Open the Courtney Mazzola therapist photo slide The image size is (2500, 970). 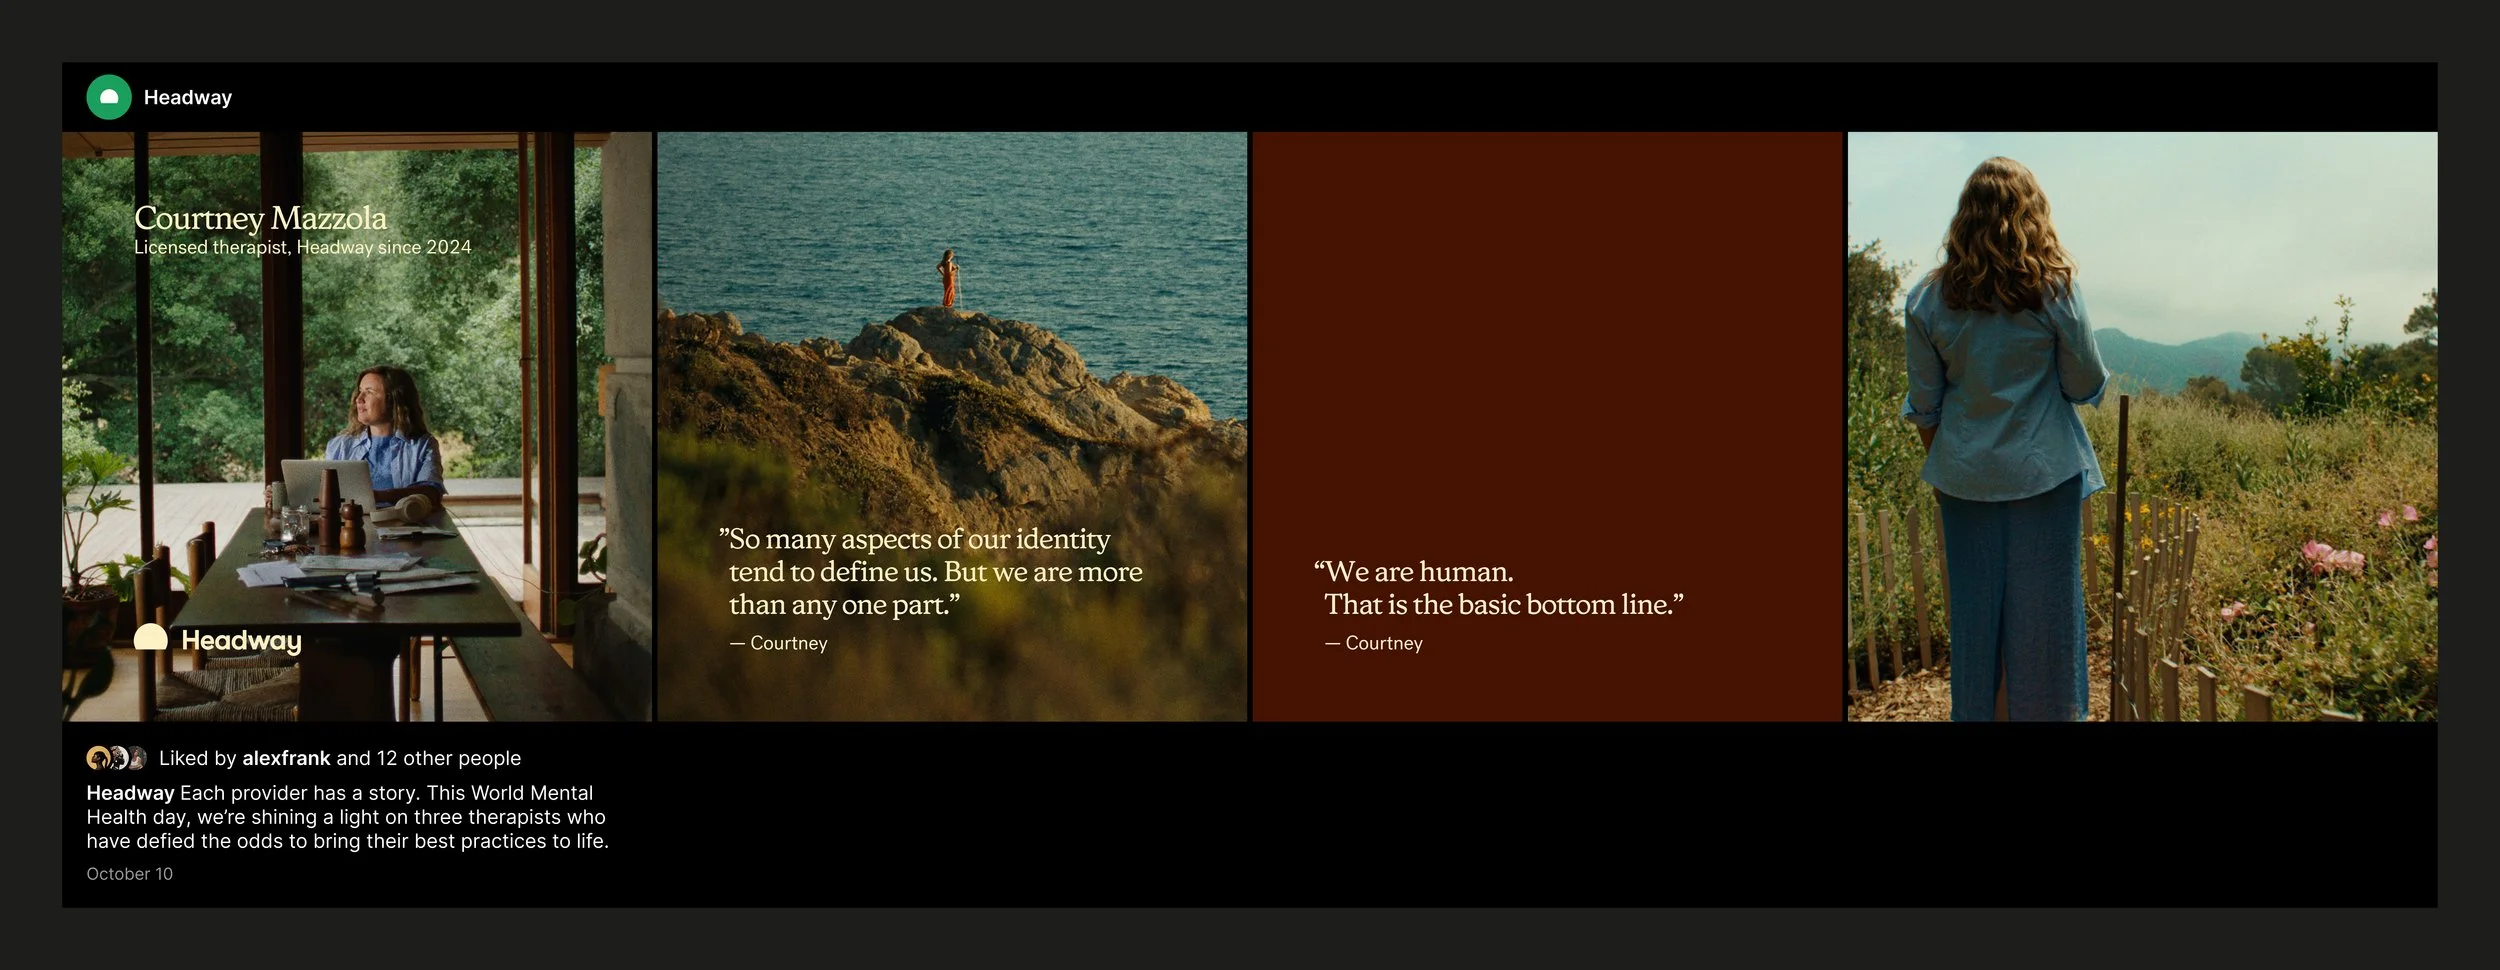(x=357, y=427)
